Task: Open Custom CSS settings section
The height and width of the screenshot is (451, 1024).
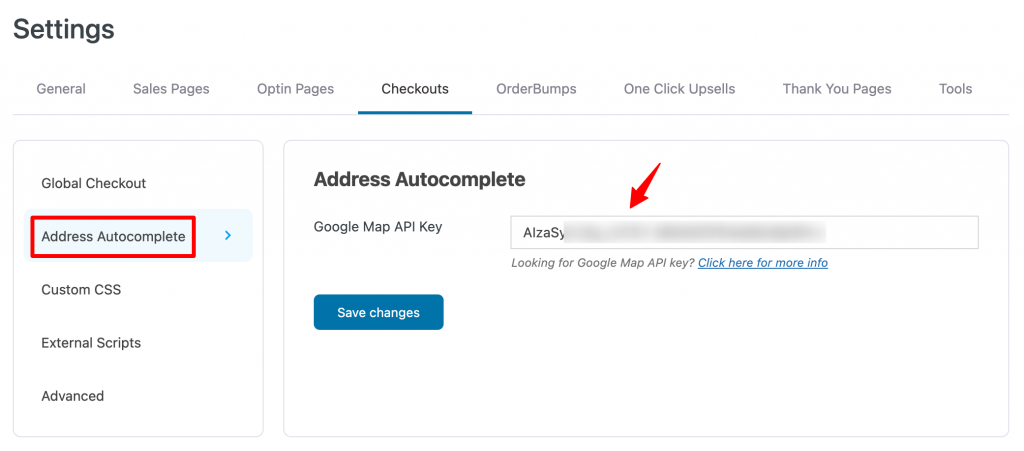Action: click(81, 290)
